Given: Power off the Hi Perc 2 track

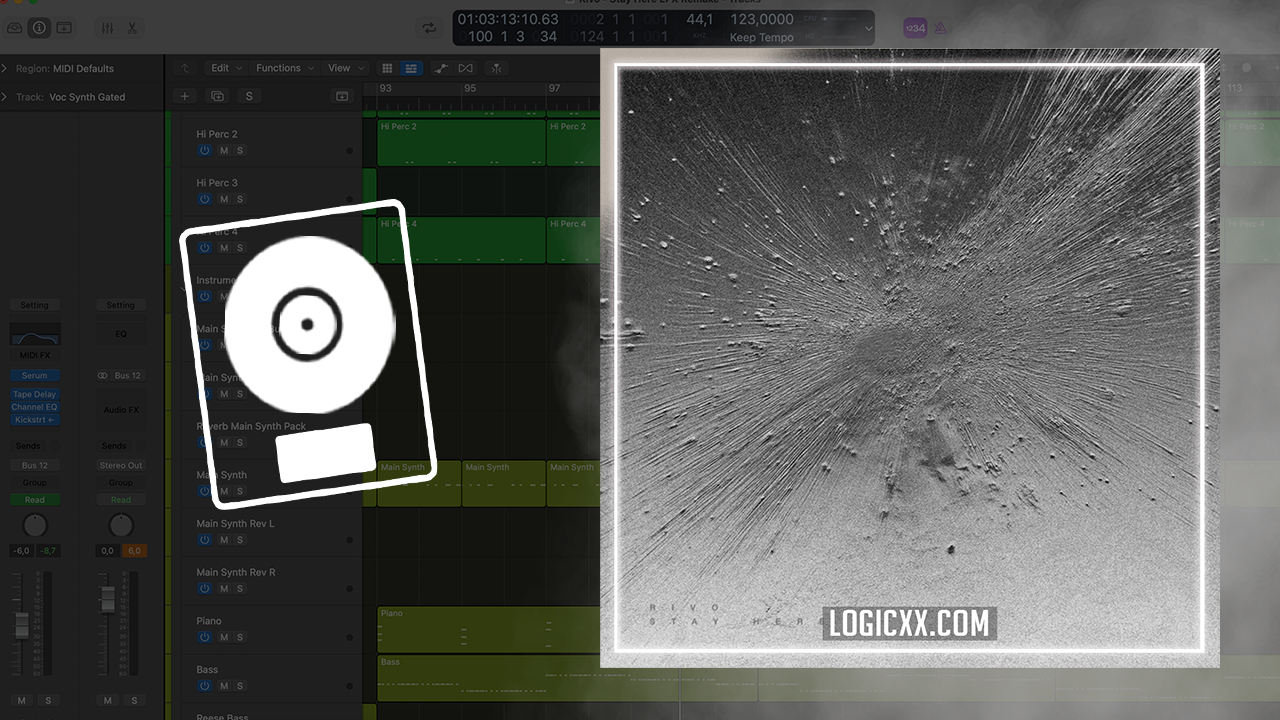Looking at the screenshot, I should [205, 150].
